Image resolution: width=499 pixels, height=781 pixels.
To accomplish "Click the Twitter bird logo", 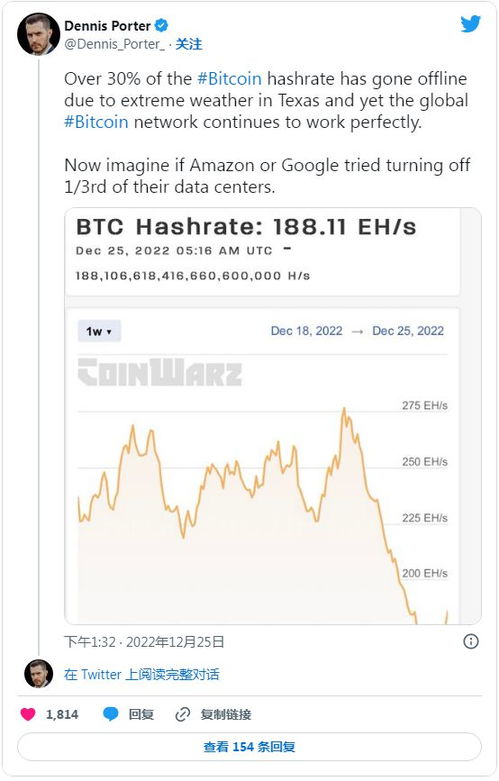I will click(x=470, y=24).
